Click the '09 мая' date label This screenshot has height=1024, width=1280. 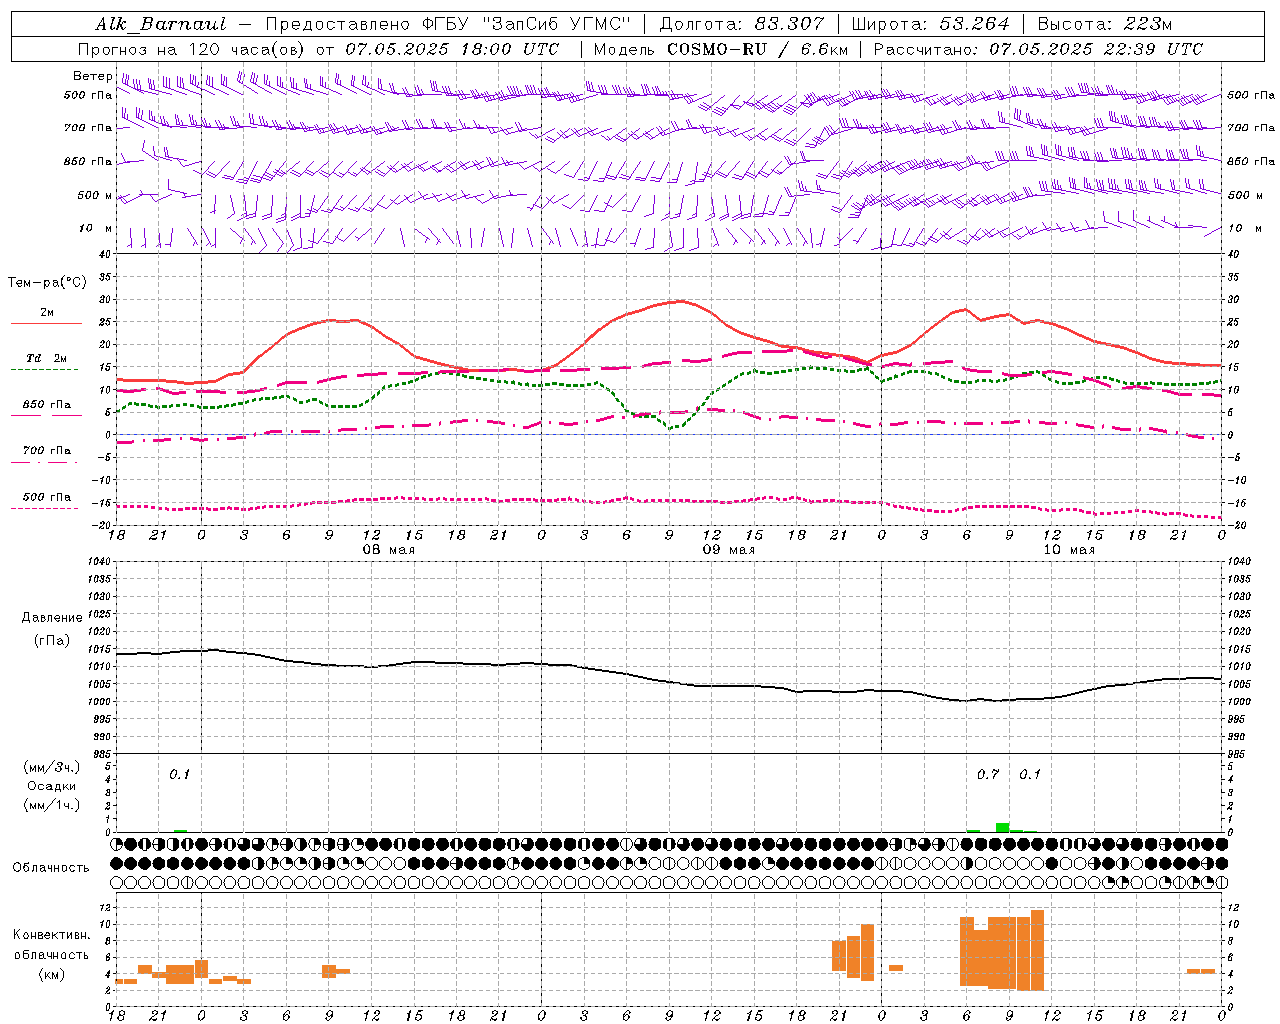pyautogui.click(x=729, y=550)
